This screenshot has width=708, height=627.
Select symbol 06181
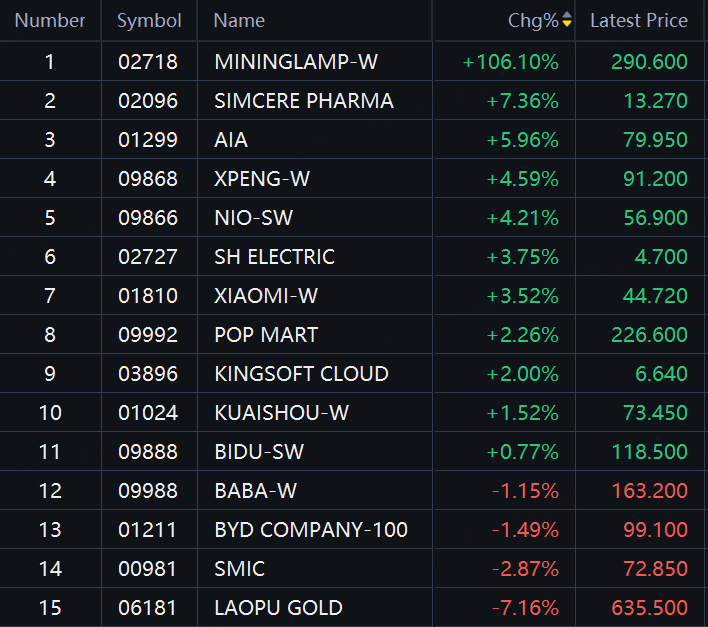147,608
